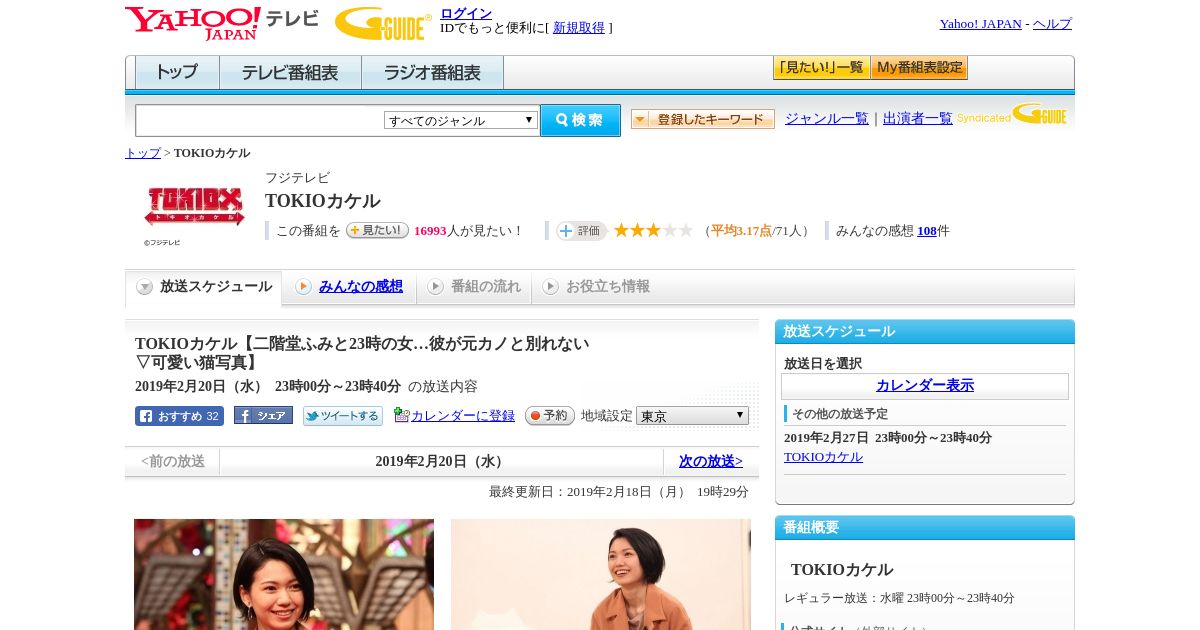Click the G-Guide logo in header

coord(383,23)
